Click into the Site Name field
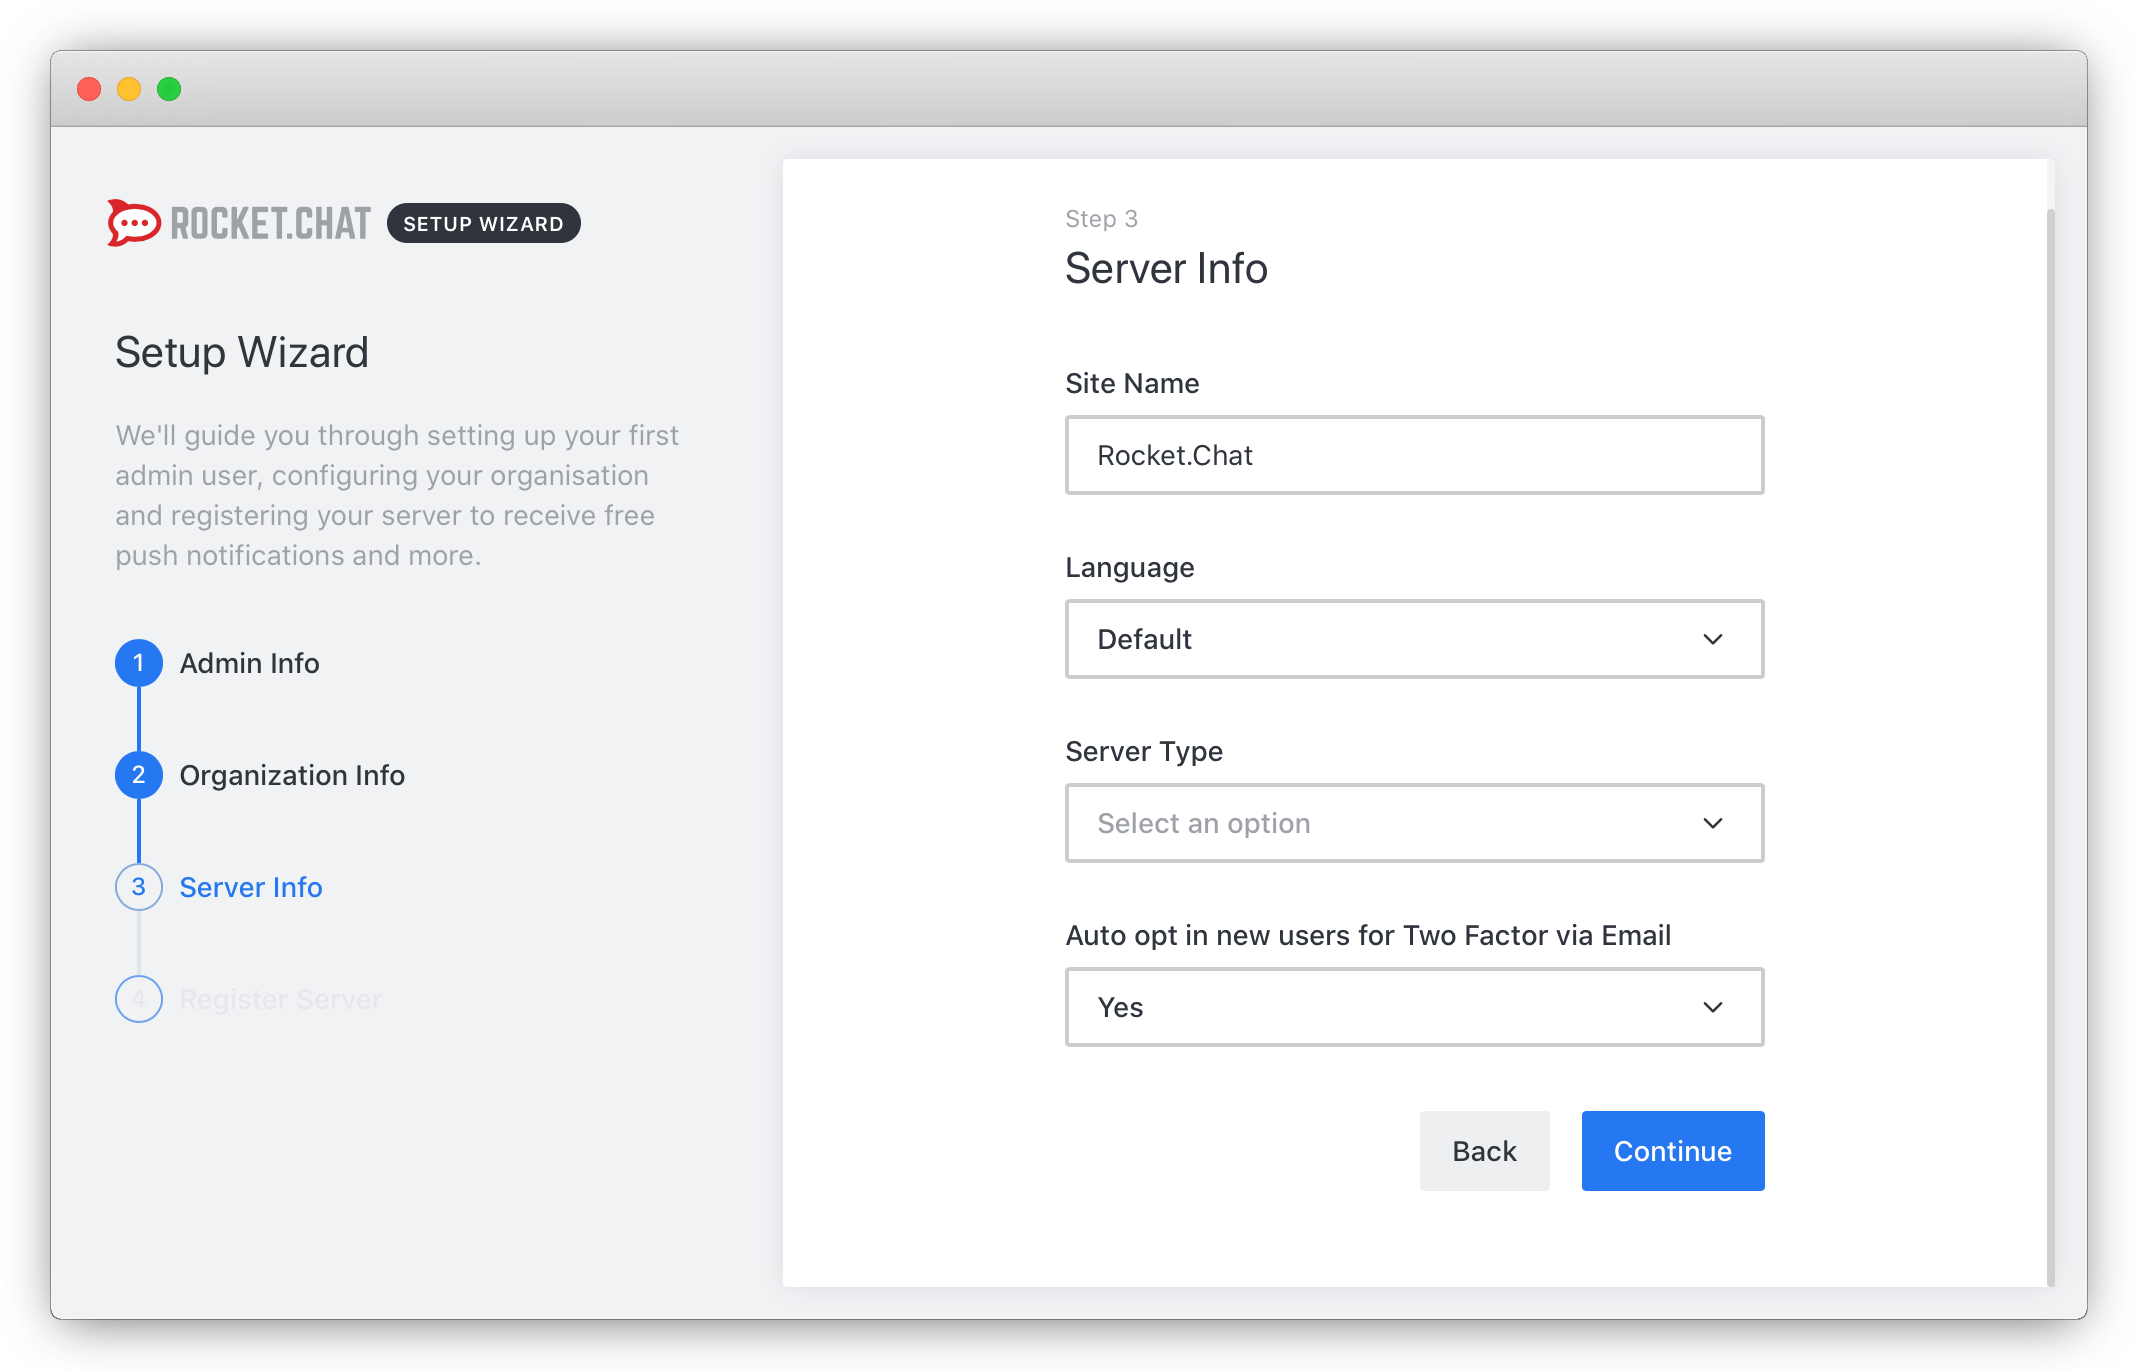The height and width of the screenshot is (1370, 2138). coord(1414,455)
